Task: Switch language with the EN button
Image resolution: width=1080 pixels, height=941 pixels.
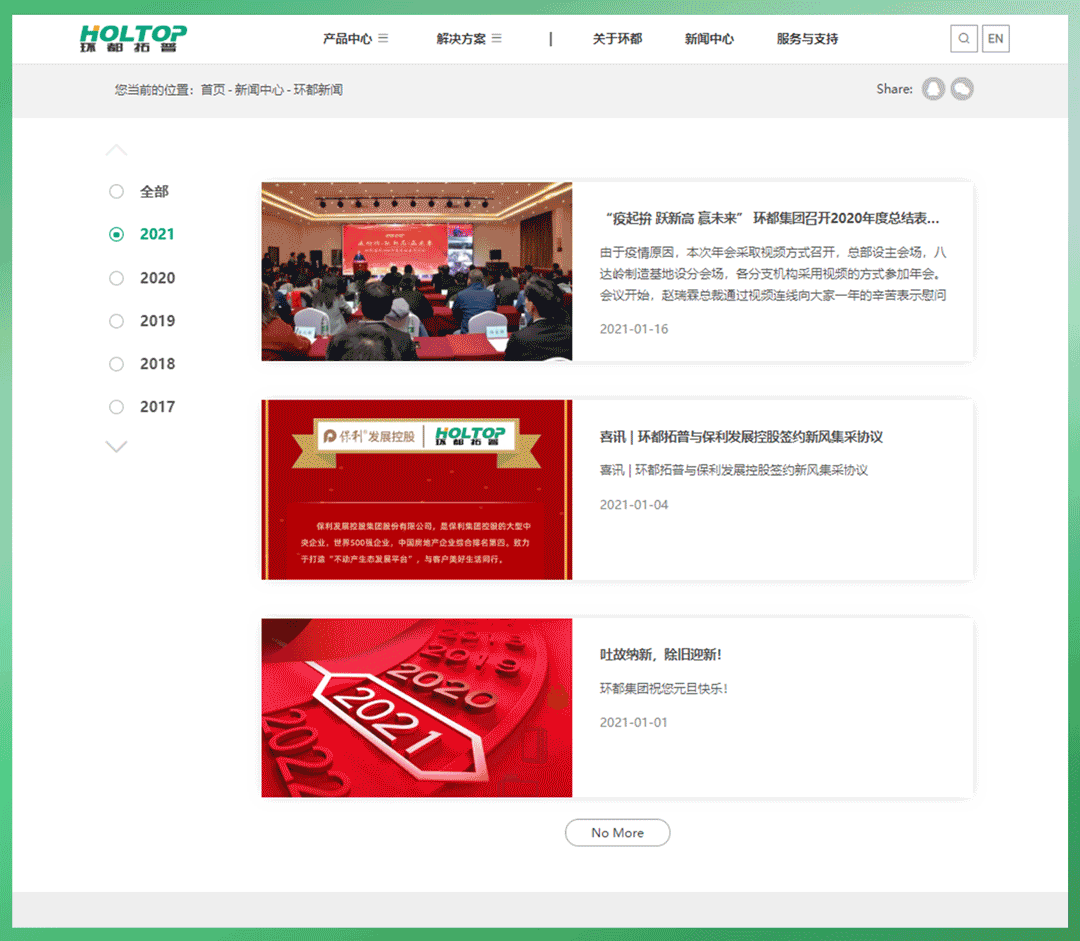Action: pos(995,39)
